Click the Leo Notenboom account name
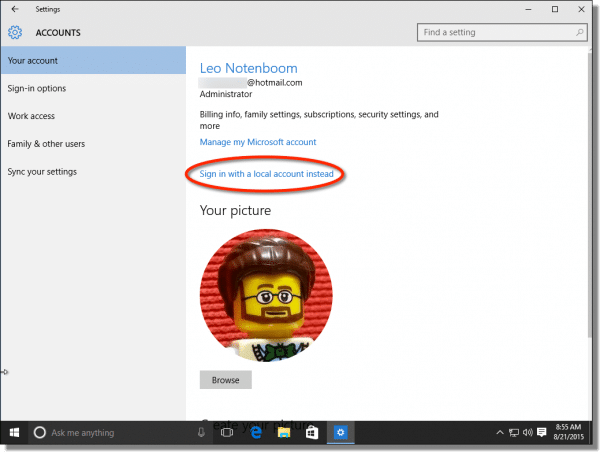 [x=248, y=69]
